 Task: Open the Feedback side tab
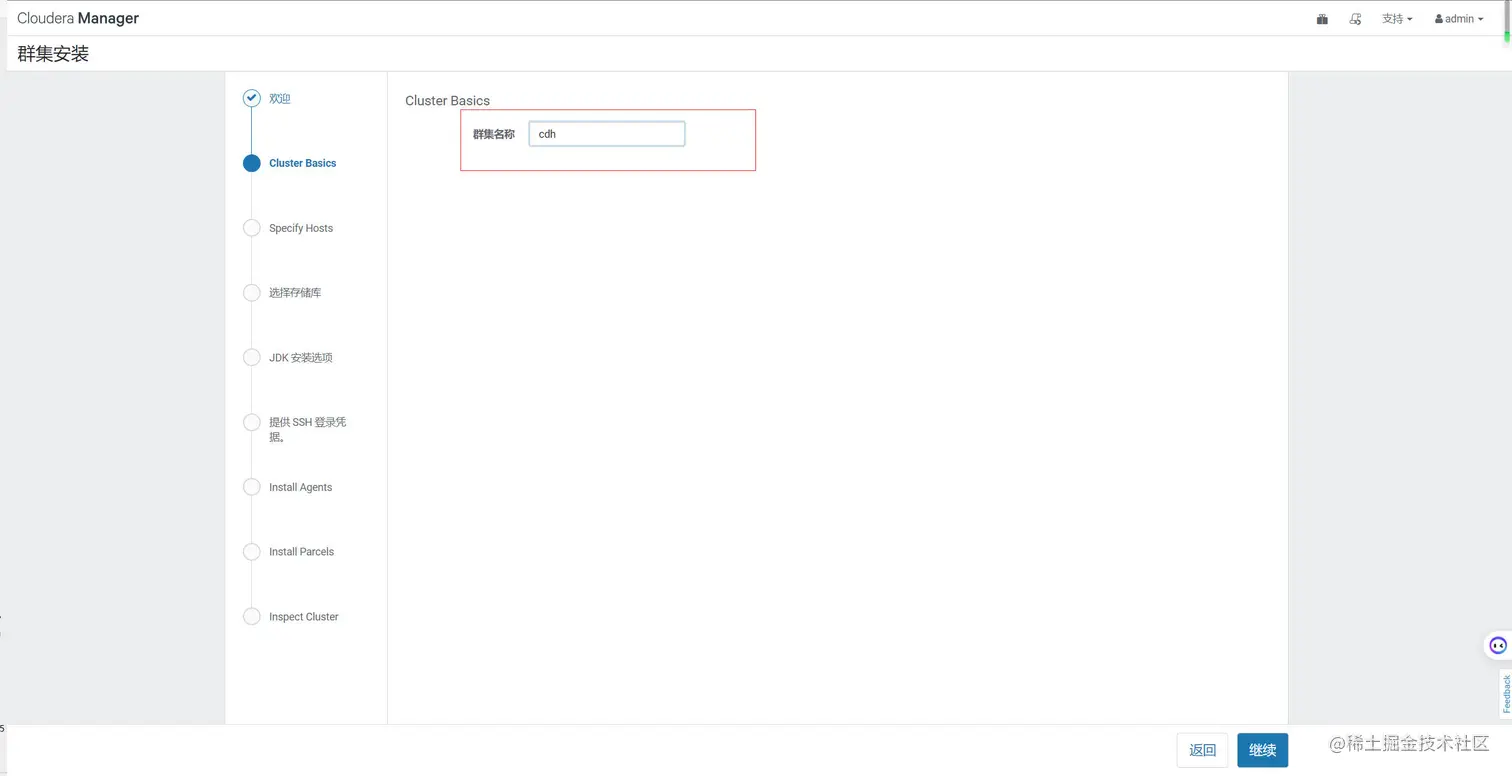1506,693
